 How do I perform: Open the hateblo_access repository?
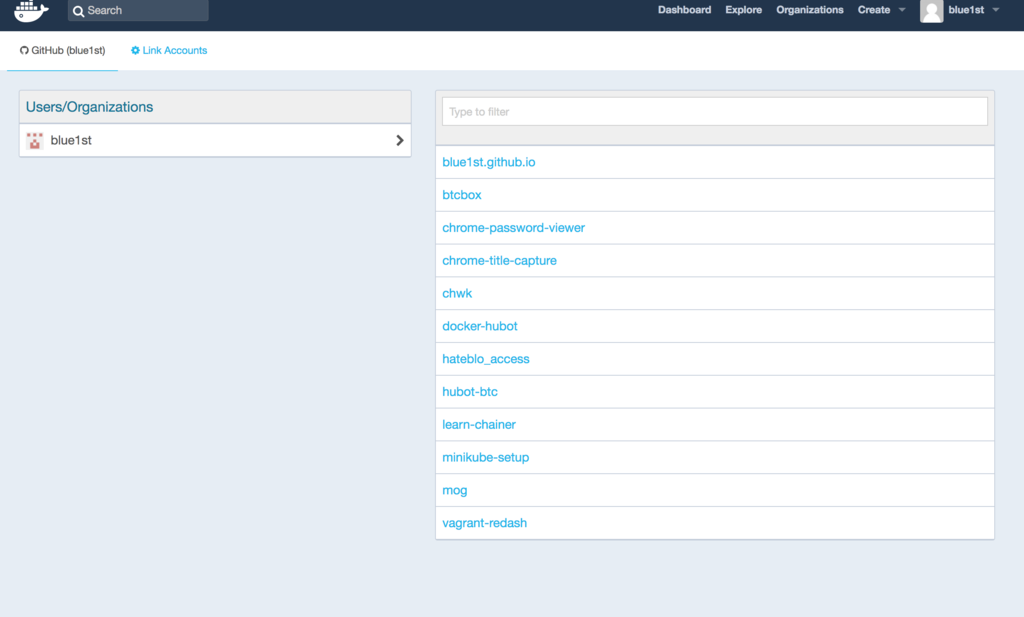[x=486, y=359]
